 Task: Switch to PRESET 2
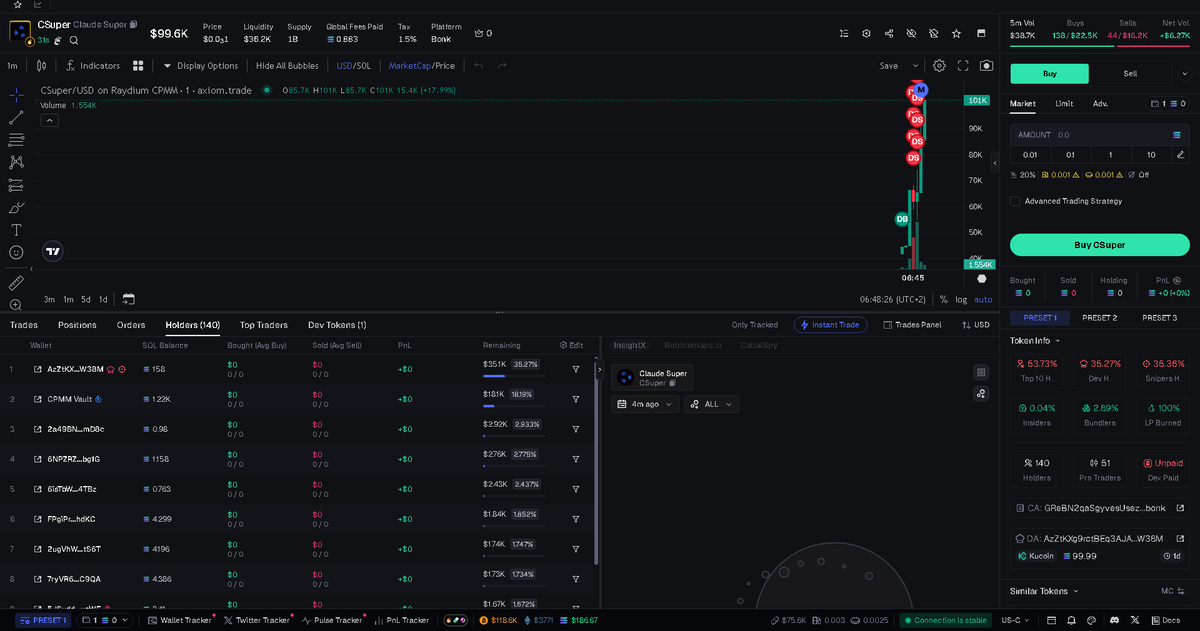1099,317
